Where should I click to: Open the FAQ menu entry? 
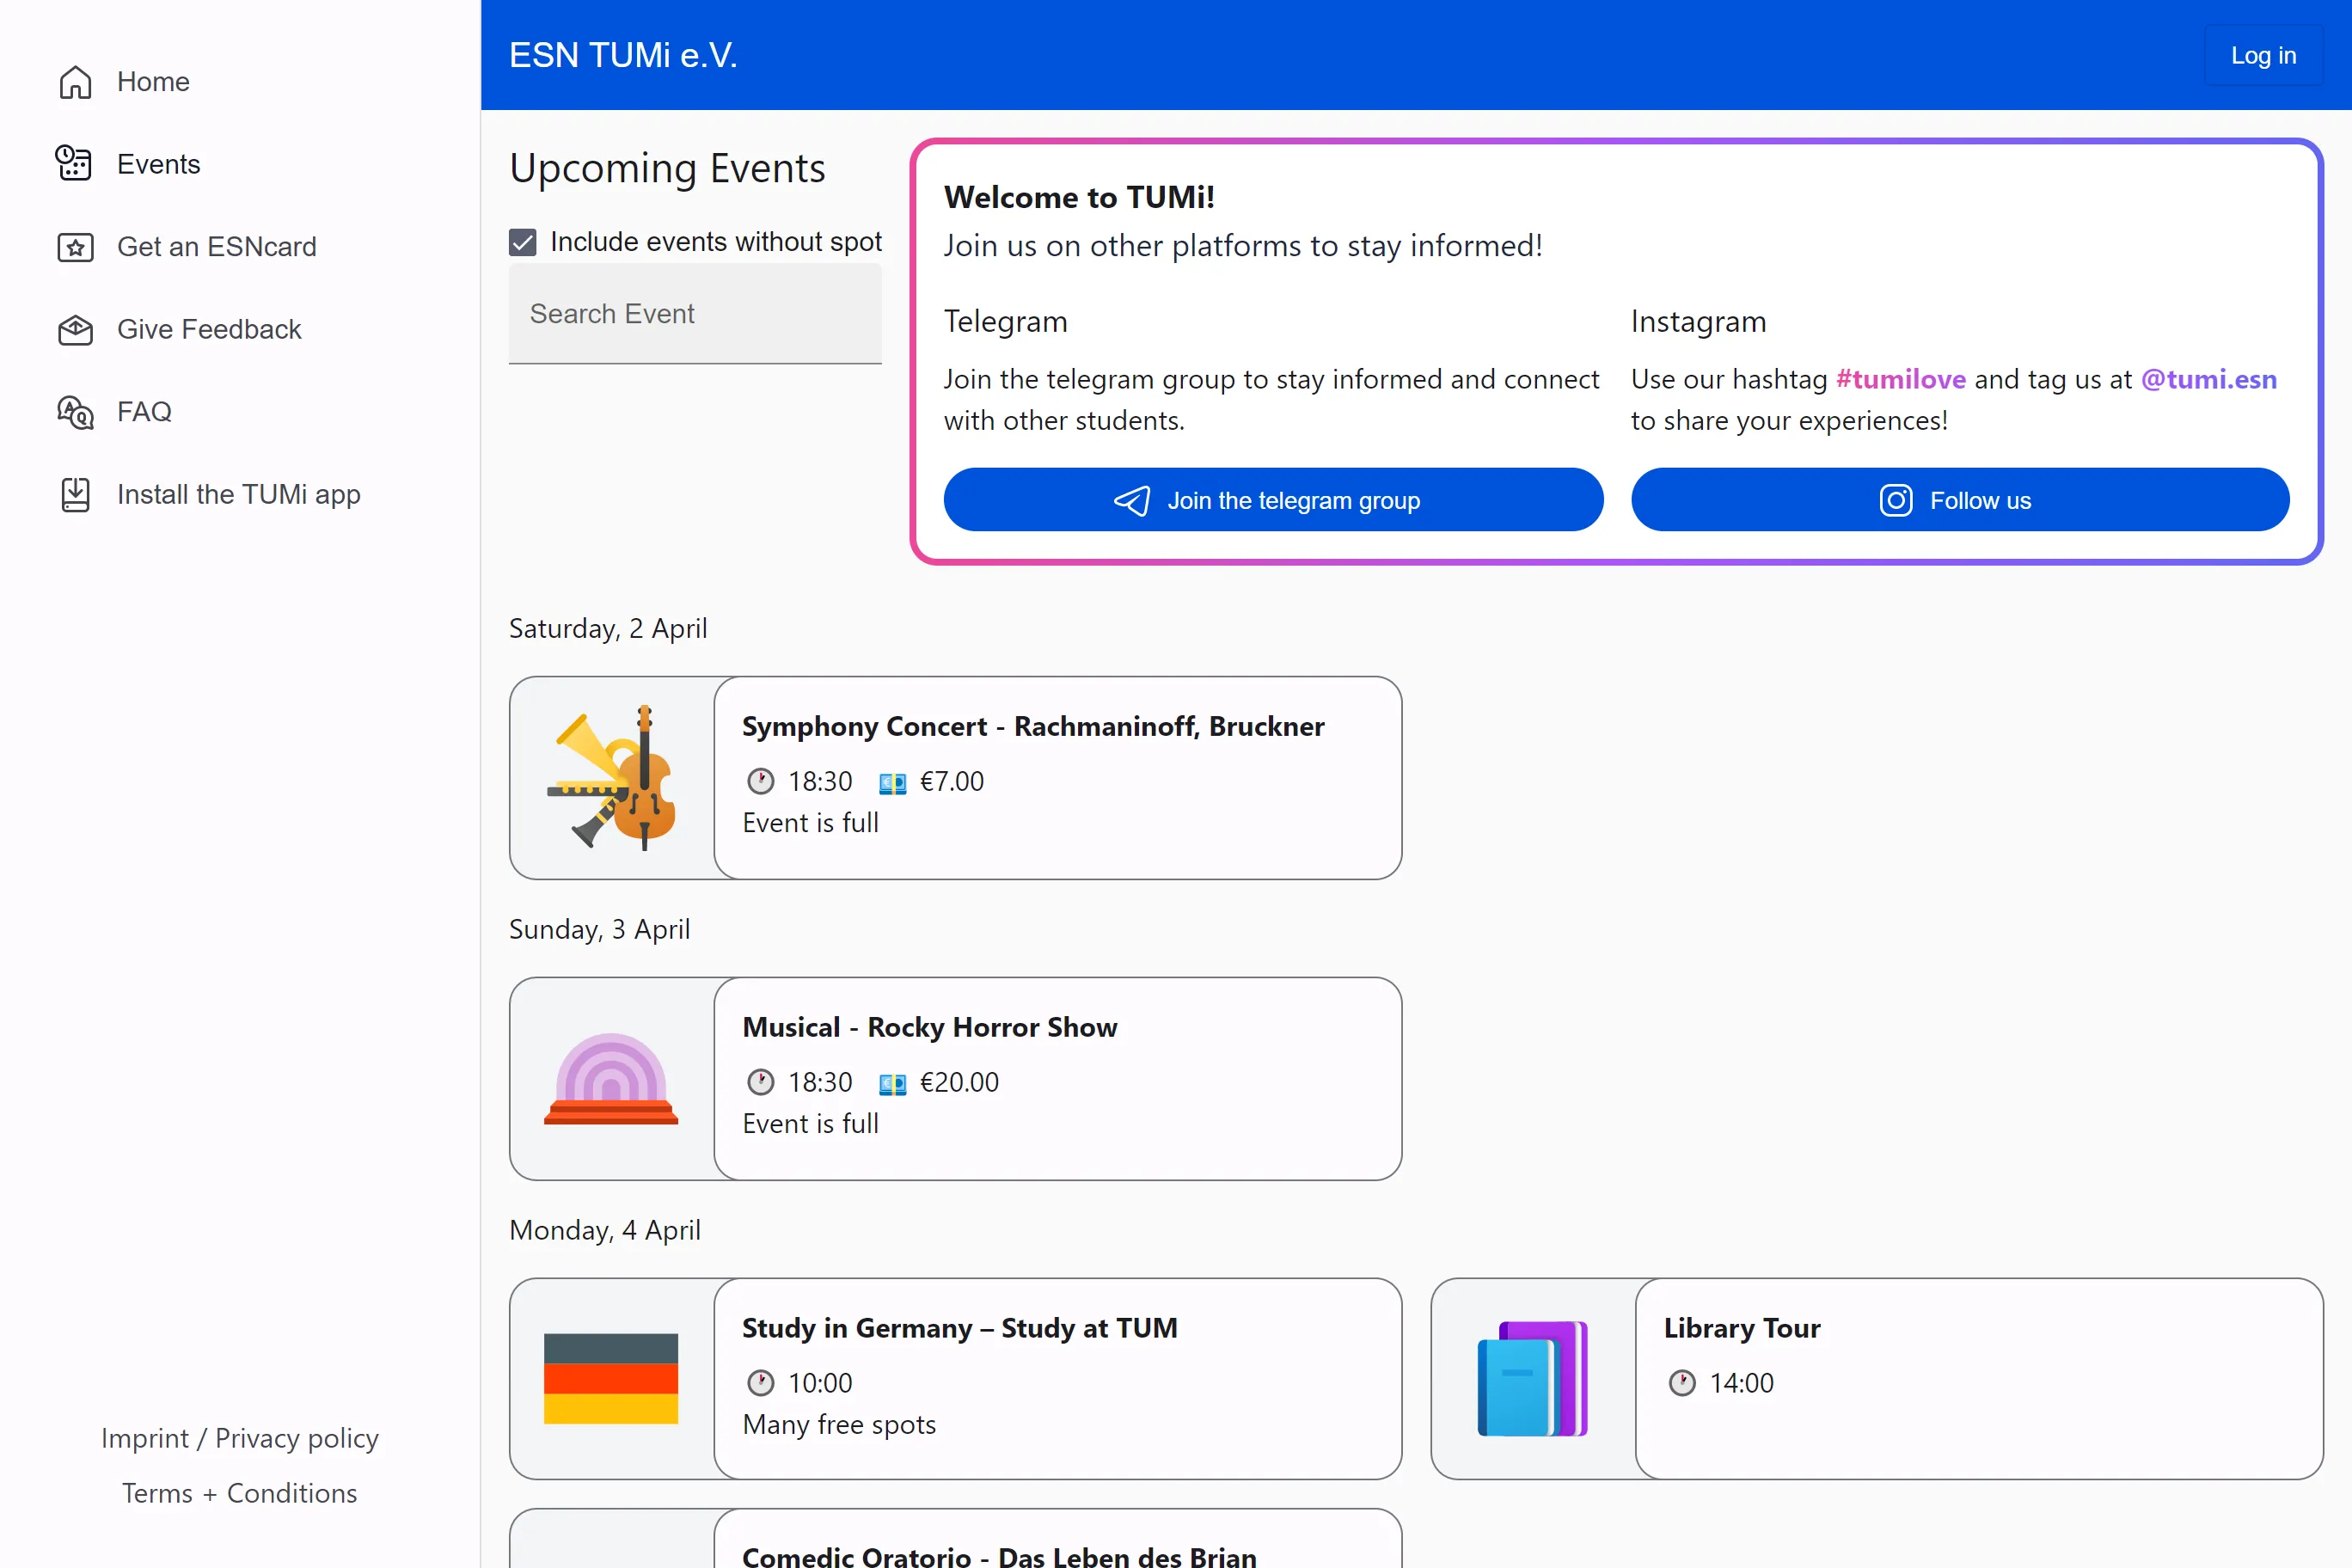tap(144, 412)
